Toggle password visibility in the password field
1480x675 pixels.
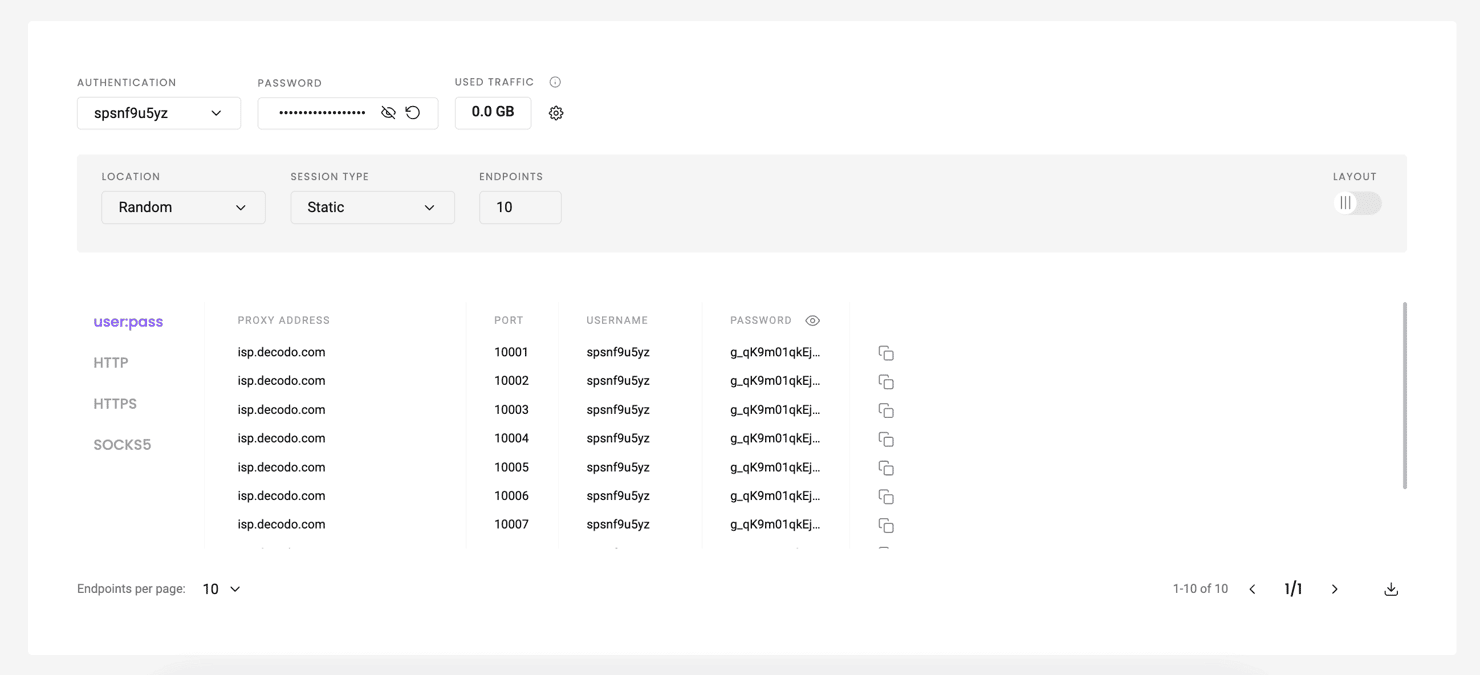(388, 113)
